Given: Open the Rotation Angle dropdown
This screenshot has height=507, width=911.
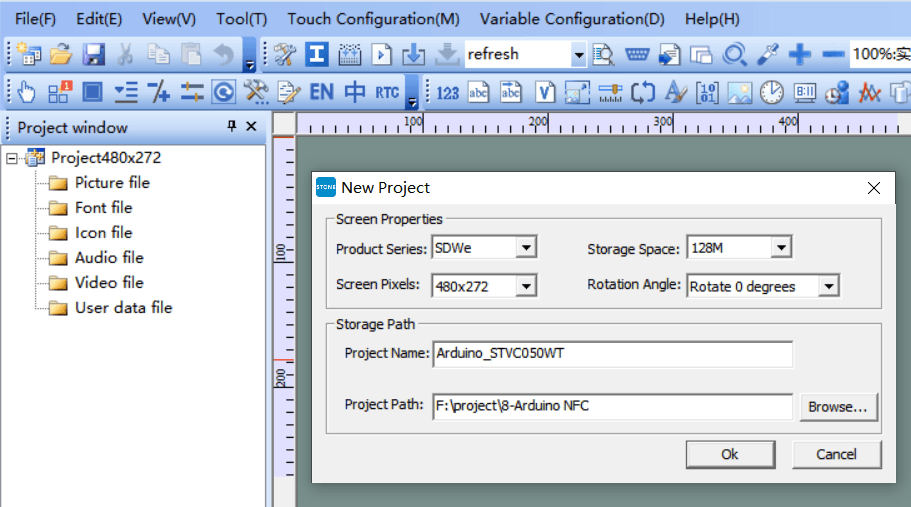Looking at the screenshot, I should point(828,286).
